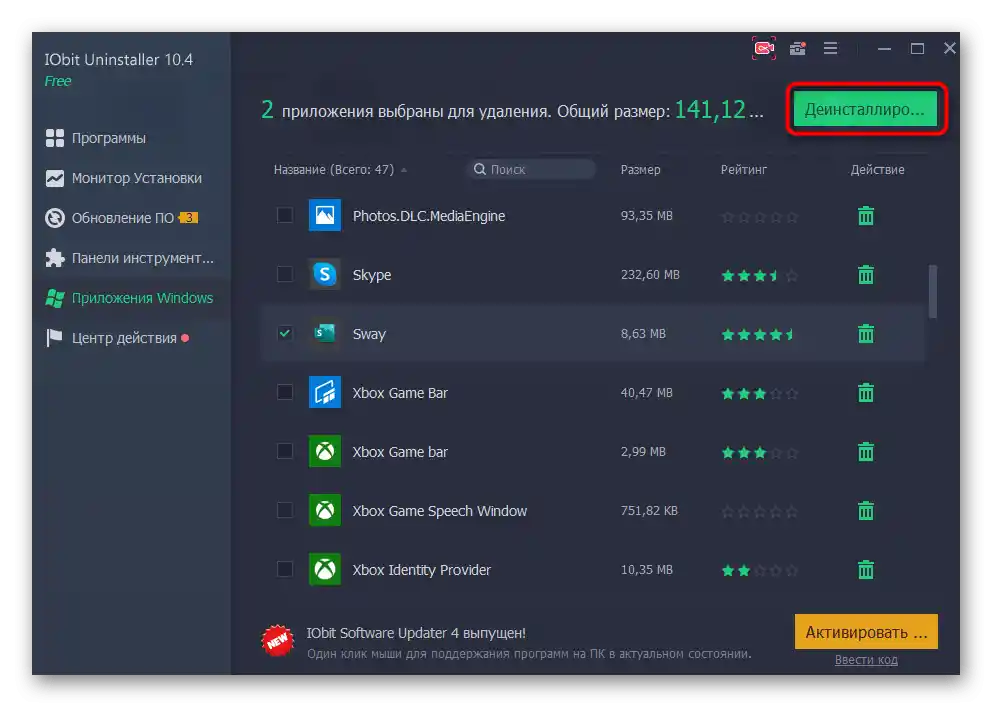The height and width of the screenshot is (707, 992).
Task: Focus the Поиск search field
Action: (531, 169)
